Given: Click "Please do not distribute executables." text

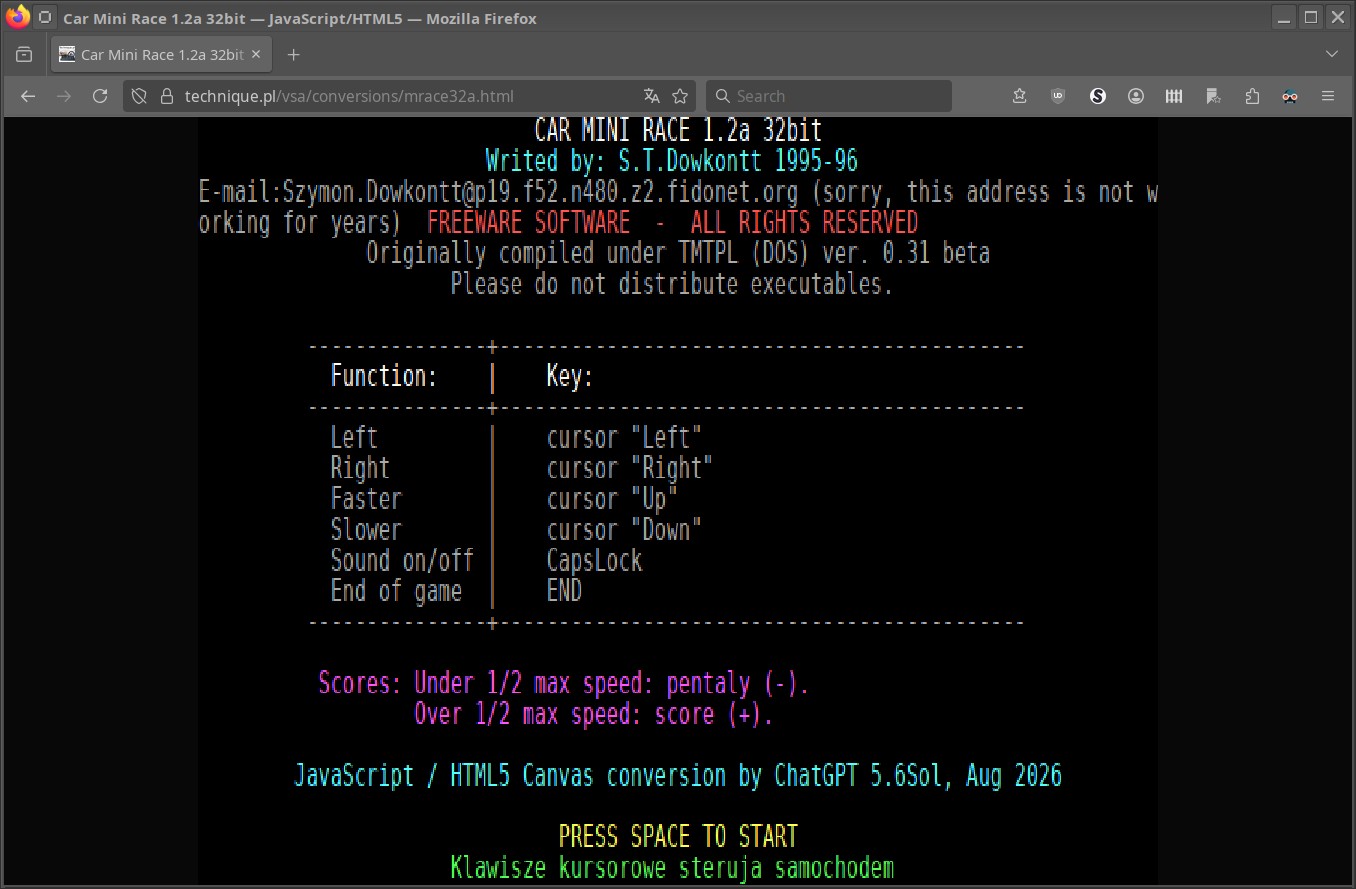Looking at the screenshot, I should (x=671, y=284).
